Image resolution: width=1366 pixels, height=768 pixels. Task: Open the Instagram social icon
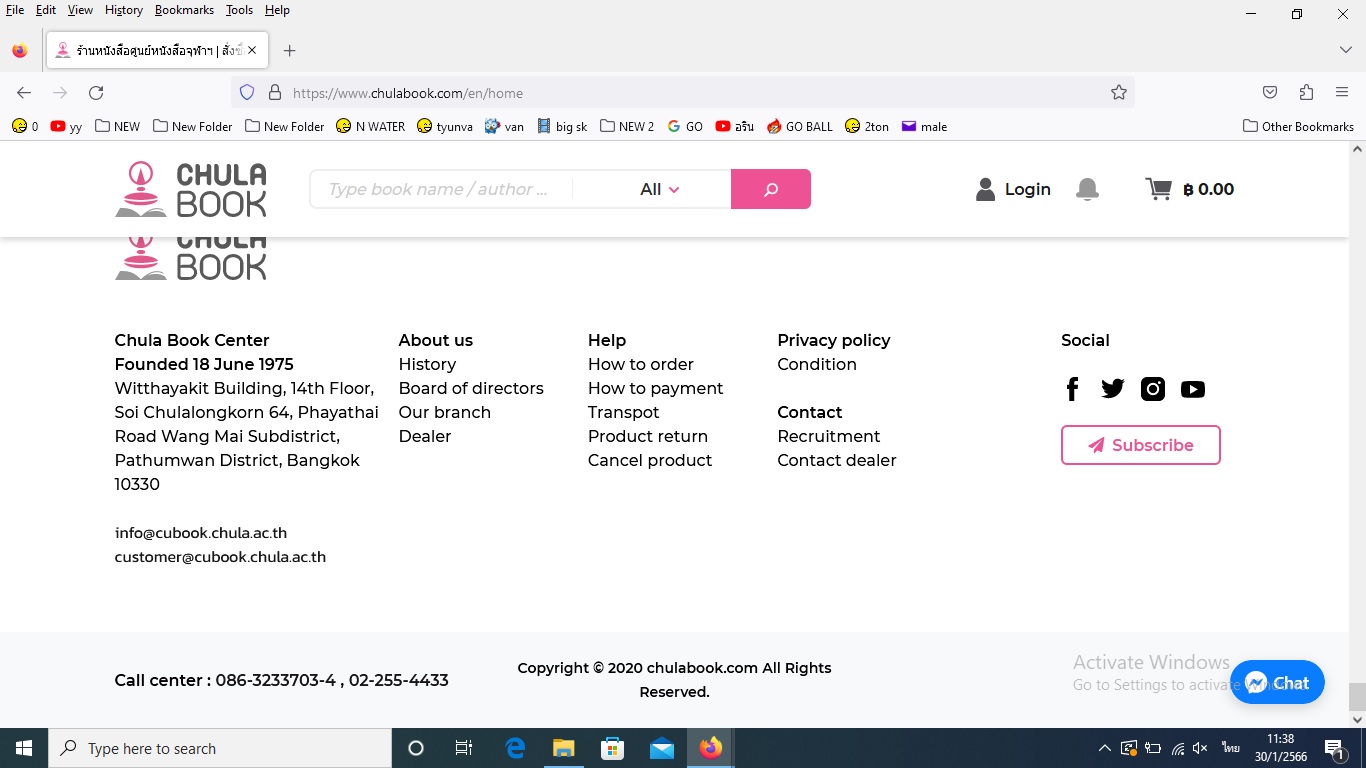click(x=1153, y=389)
